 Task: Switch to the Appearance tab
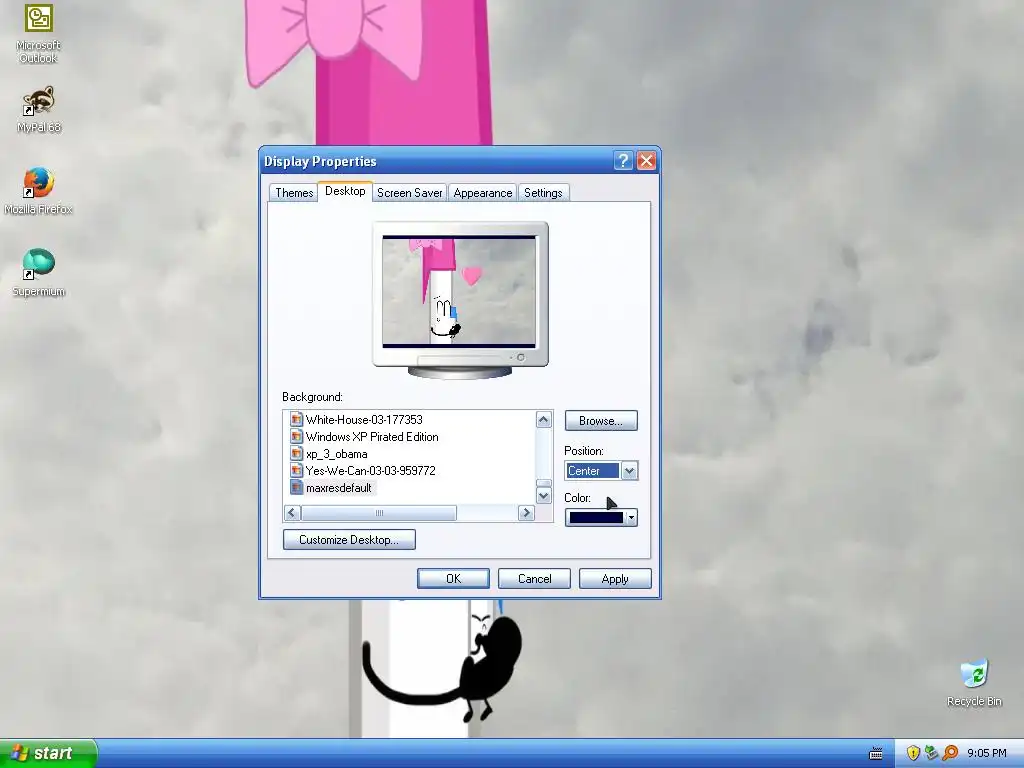[x=483, y=193]
